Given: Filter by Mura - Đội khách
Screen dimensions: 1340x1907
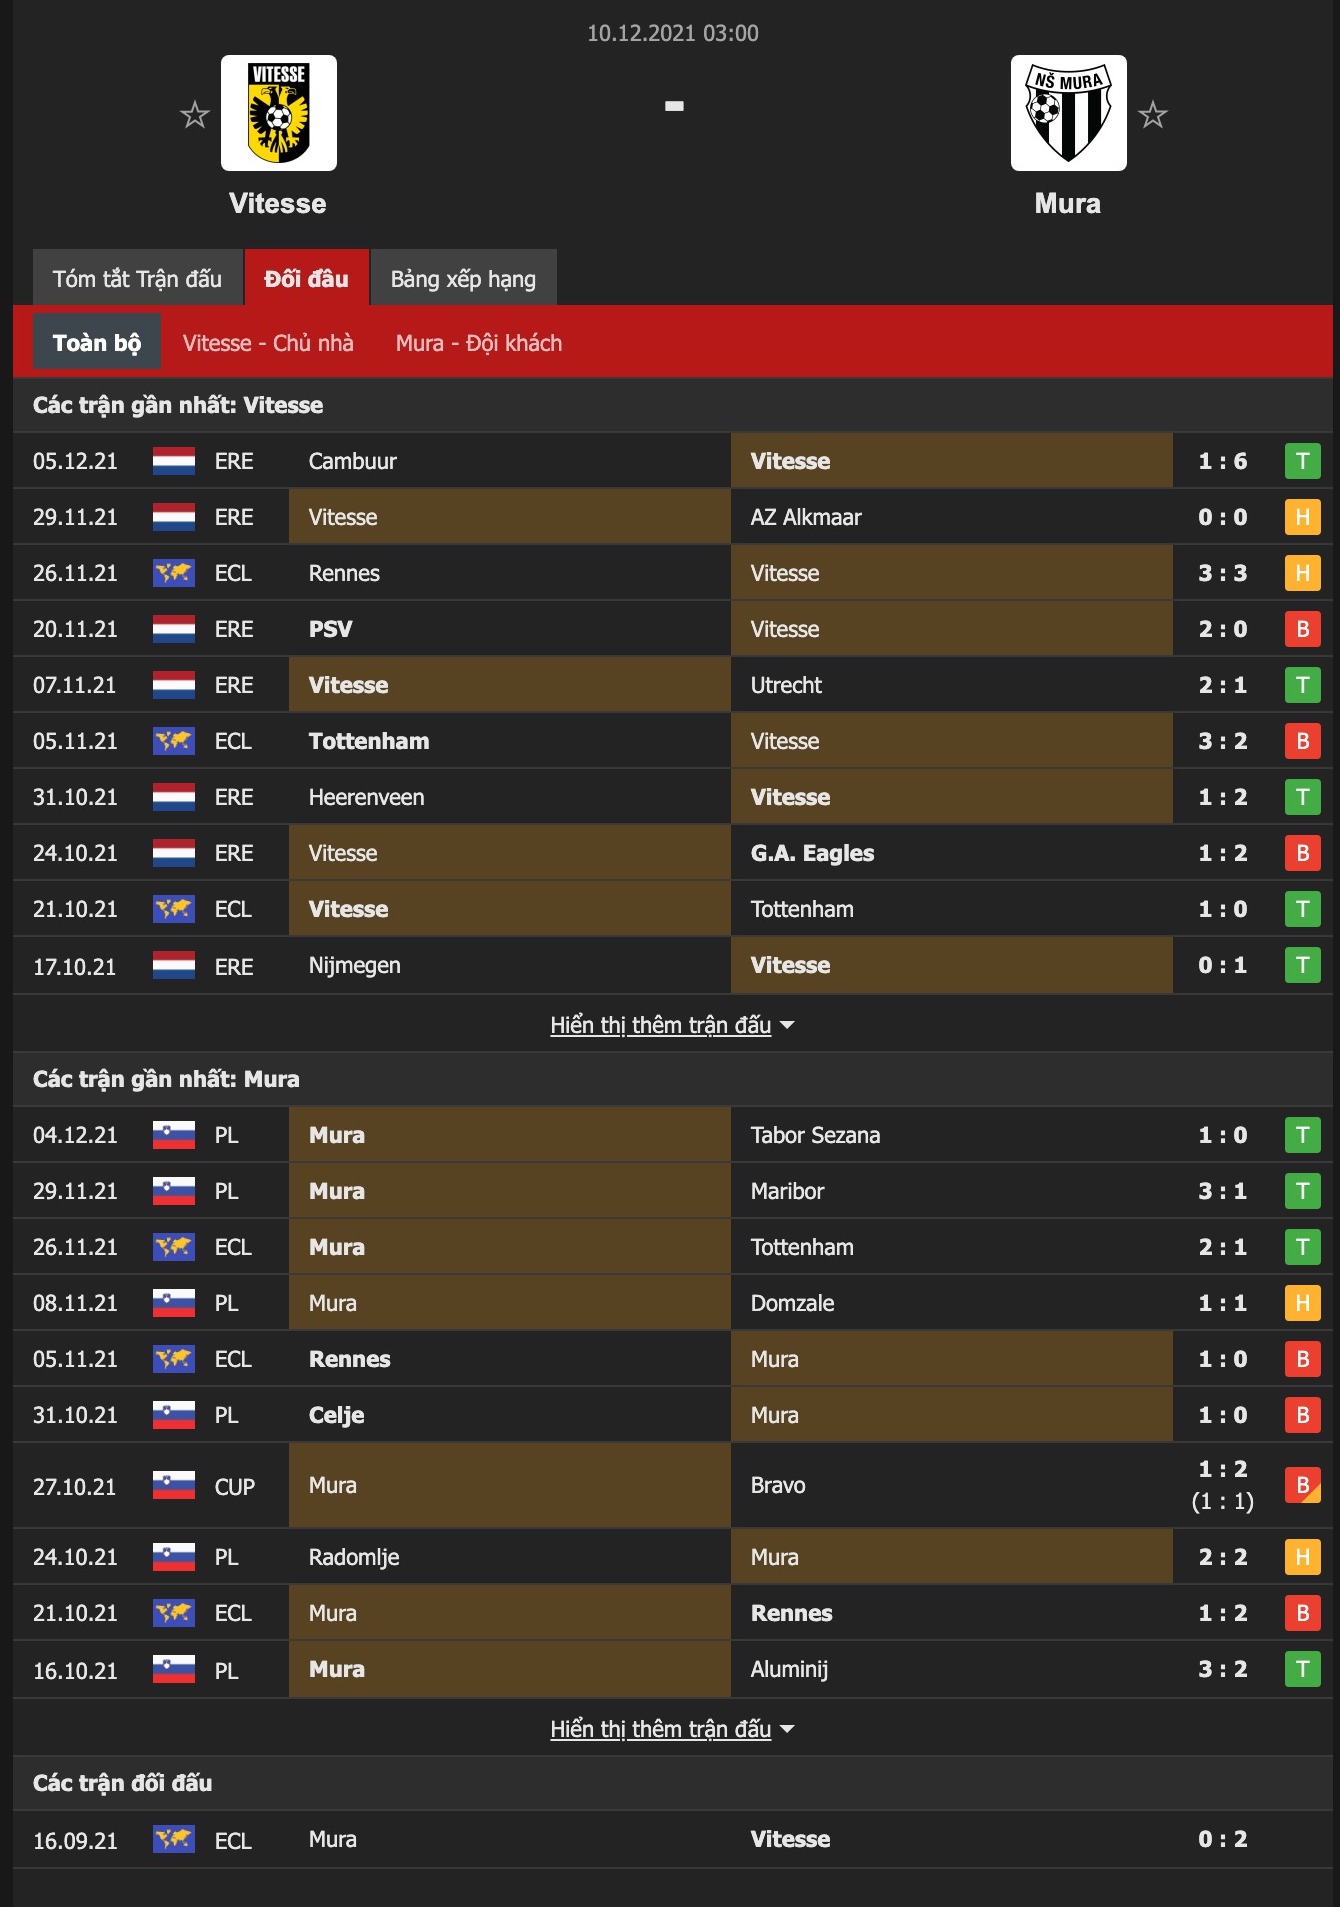Looking at the screenshot, I should pos(479,343).
